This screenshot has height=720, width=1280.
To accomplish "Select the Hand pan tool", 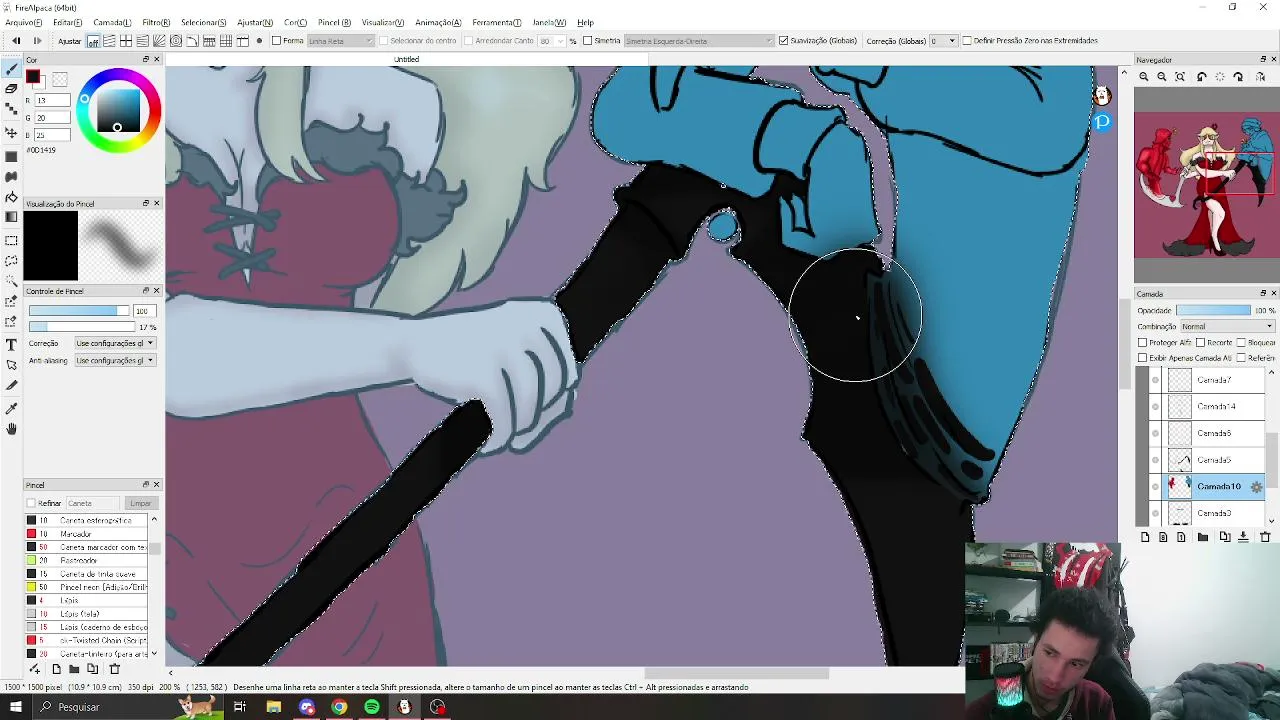I will pos(11,429).
